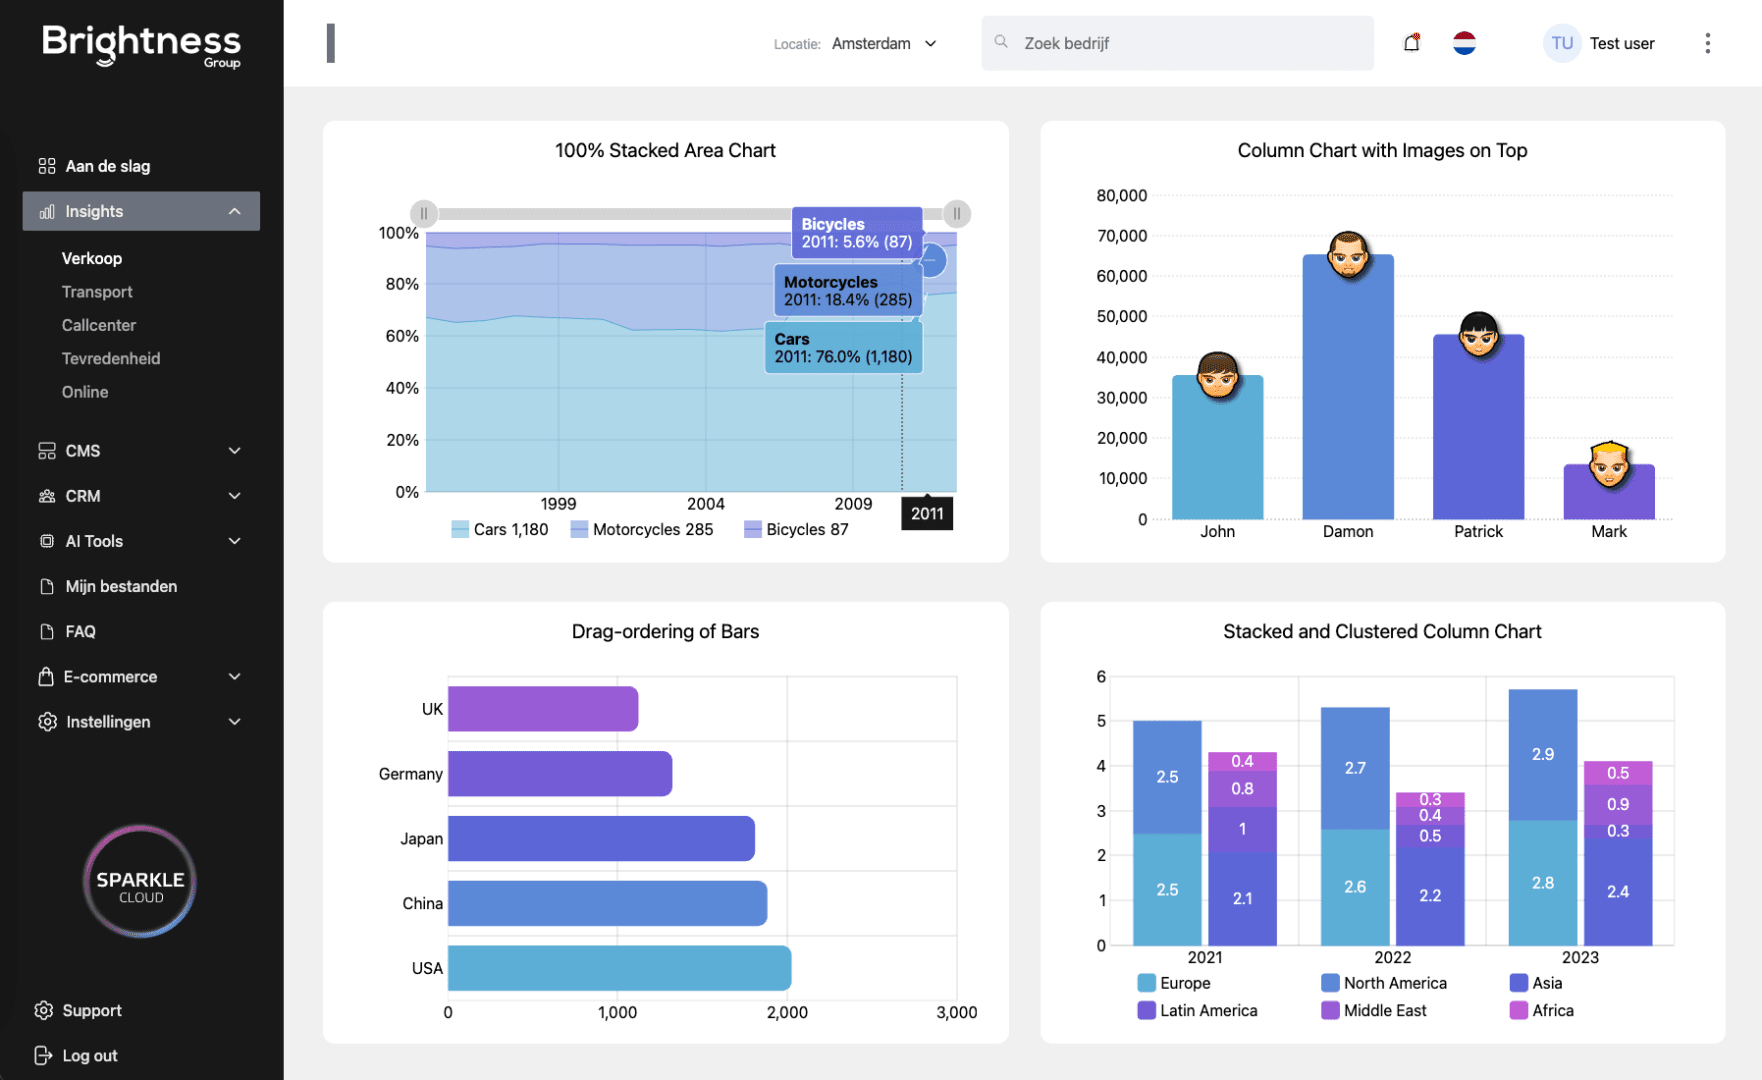This screenshot has height=1080, width=1762.
Task: Hide the Motorcycles legend item
Action: 643,529
